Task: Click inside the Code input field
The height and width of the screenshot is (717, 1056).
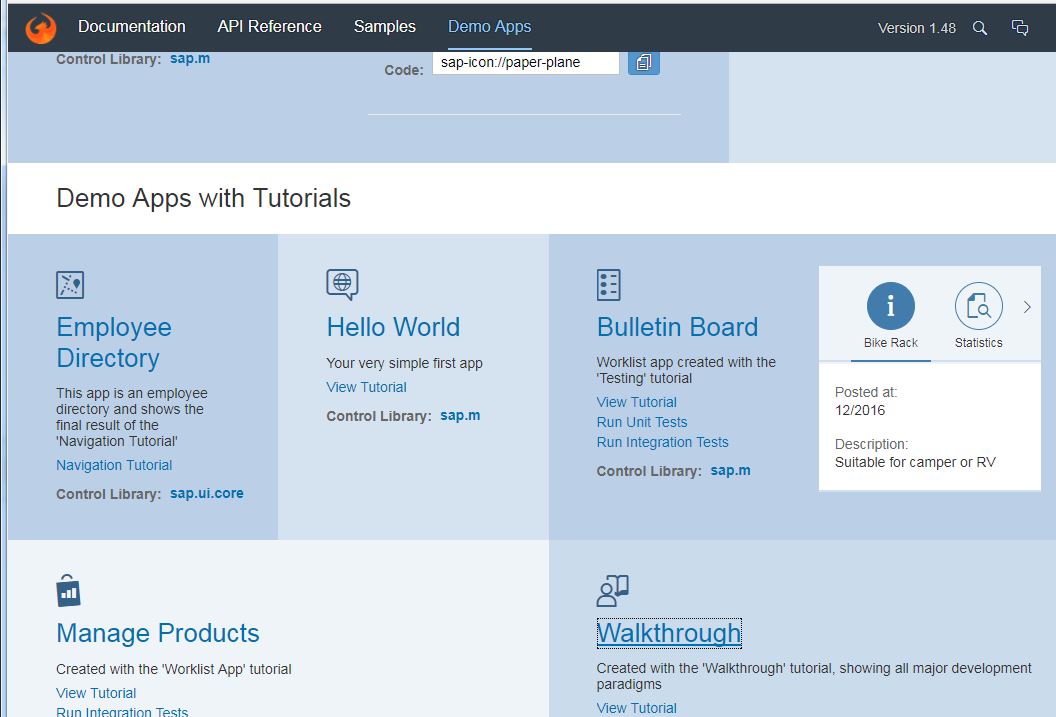Action: (x=525, y=62)
